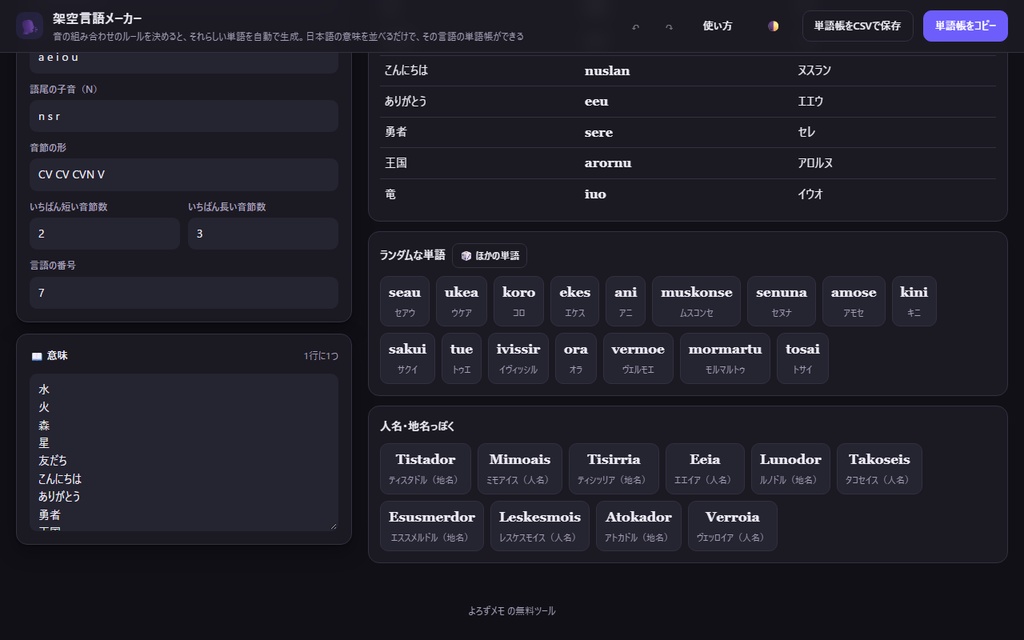
Task: Click the person name Takoseis
Action: tap(880, 469)
